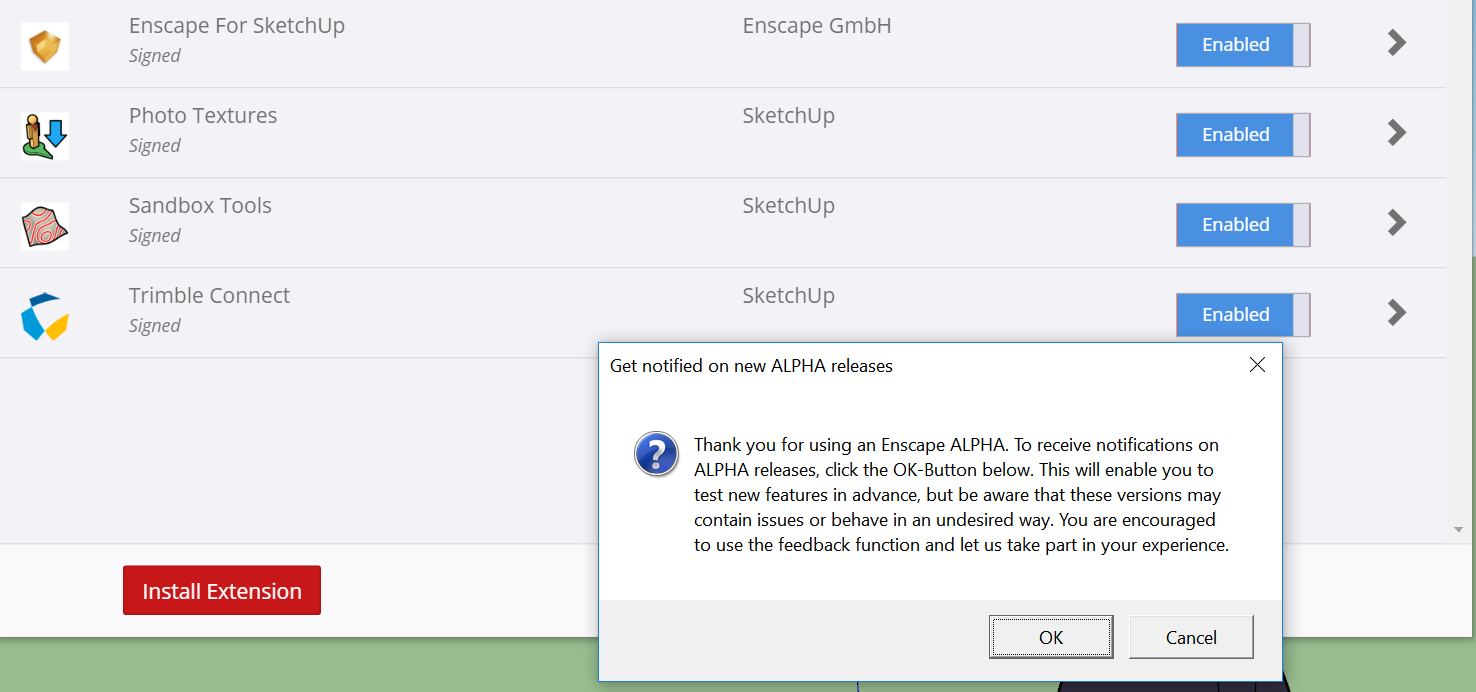This screenshot has width=1476, height=692.
Task: Click the Enscape GmbH author text
Action: pos(817,26)
